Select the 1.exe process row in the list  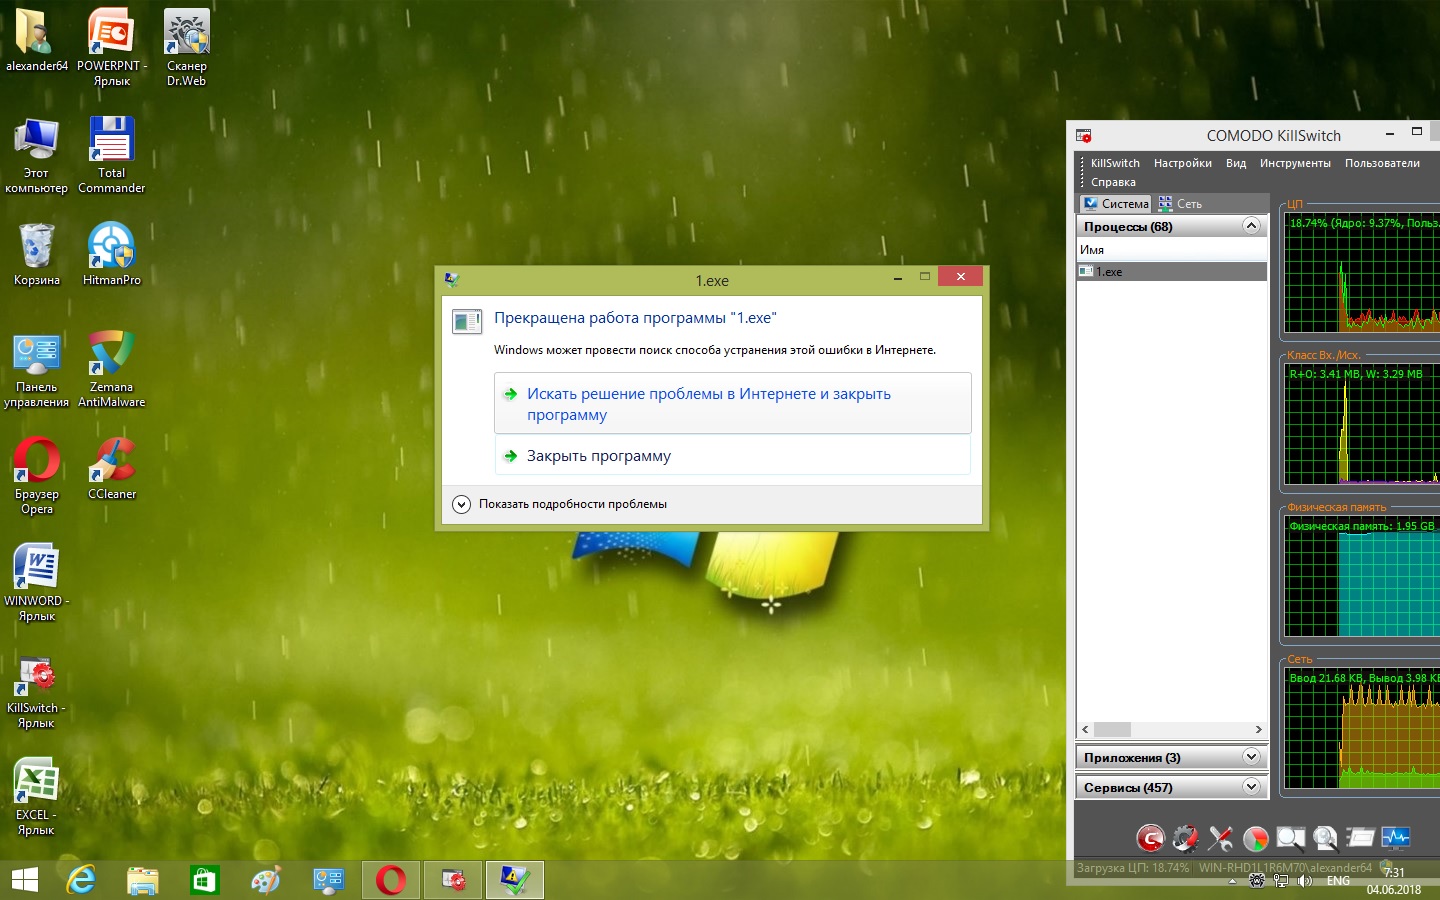pos(1170,272)
